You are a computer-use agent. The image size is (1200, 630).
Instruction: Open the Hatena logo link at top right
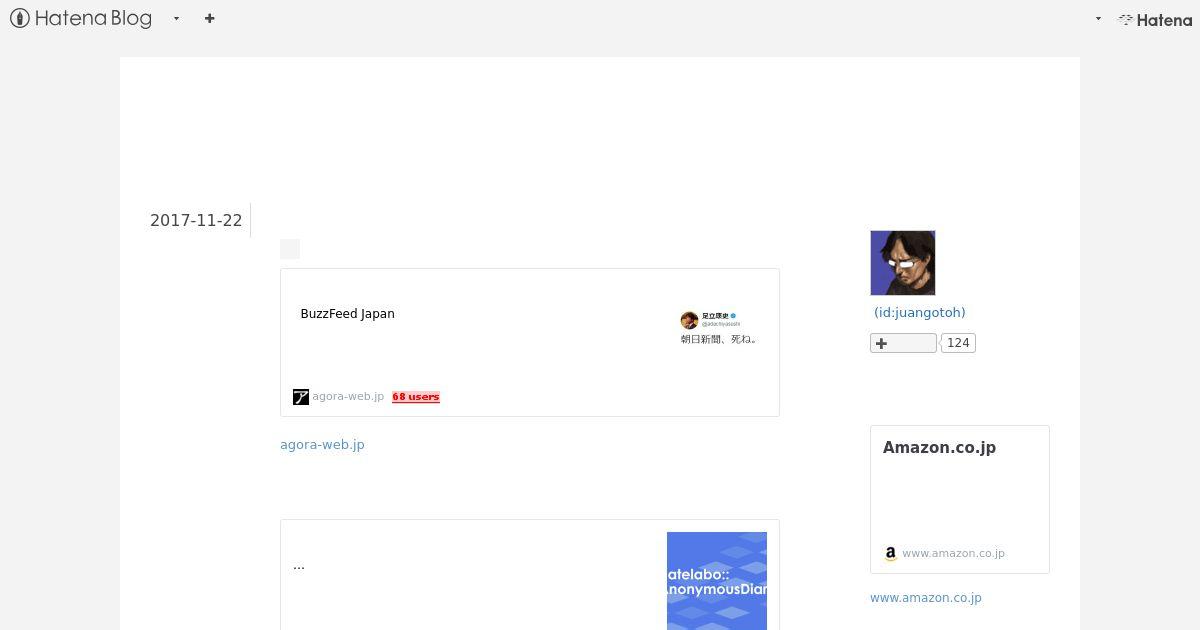[x=1155, y=19]
